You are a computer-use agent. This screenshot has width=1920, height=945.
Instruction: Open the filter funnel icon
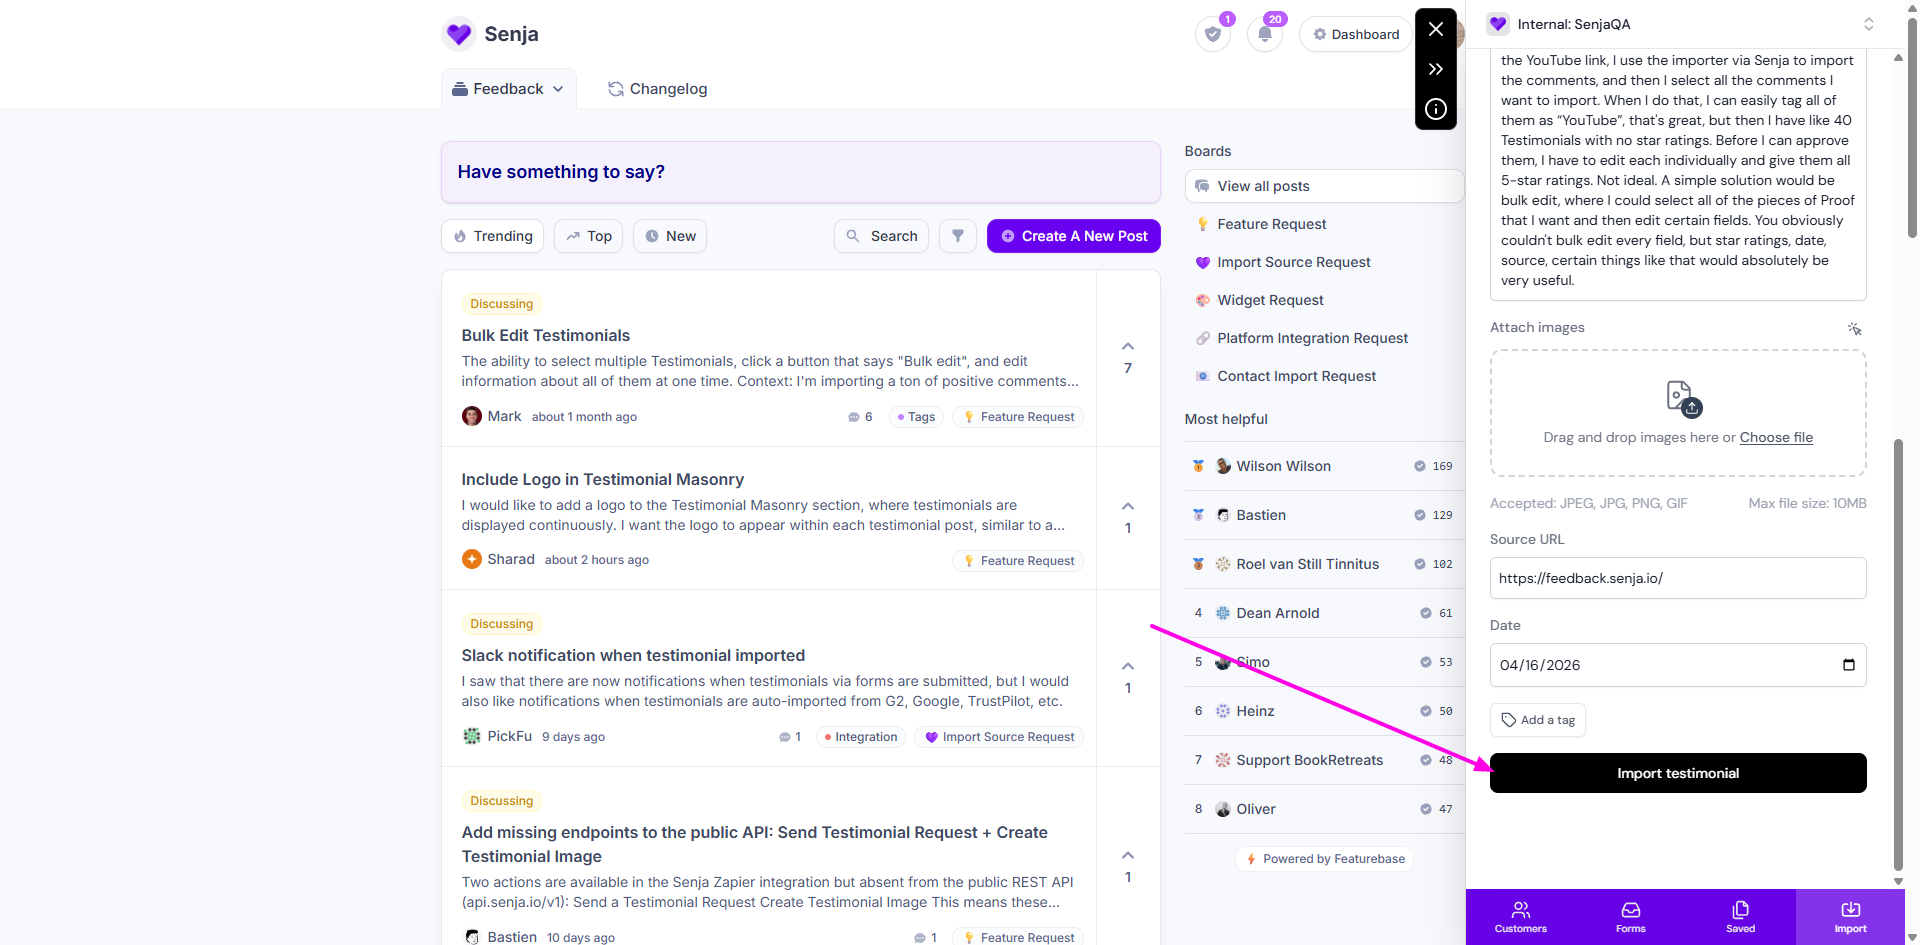coord(957,236)
